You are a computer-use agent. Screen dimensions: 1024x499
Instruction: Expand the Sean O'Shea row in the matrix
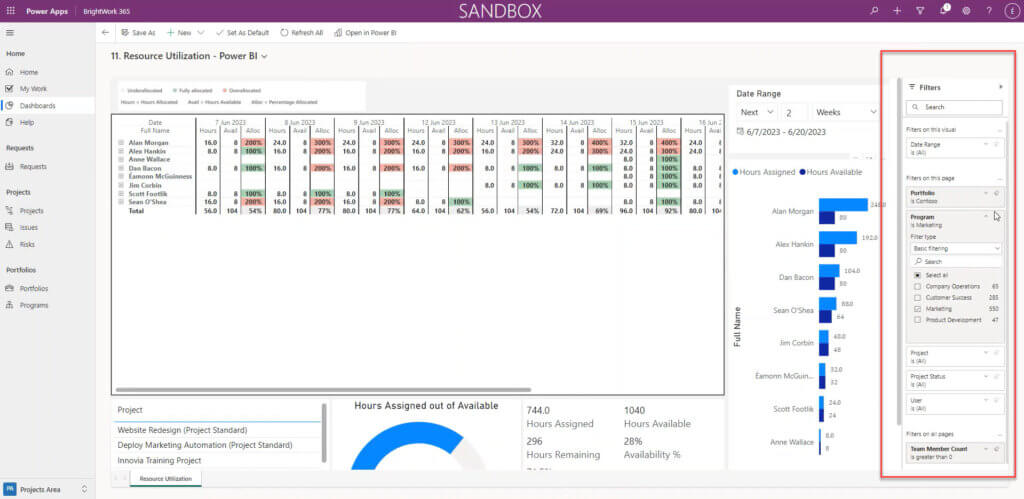[120, 202]
